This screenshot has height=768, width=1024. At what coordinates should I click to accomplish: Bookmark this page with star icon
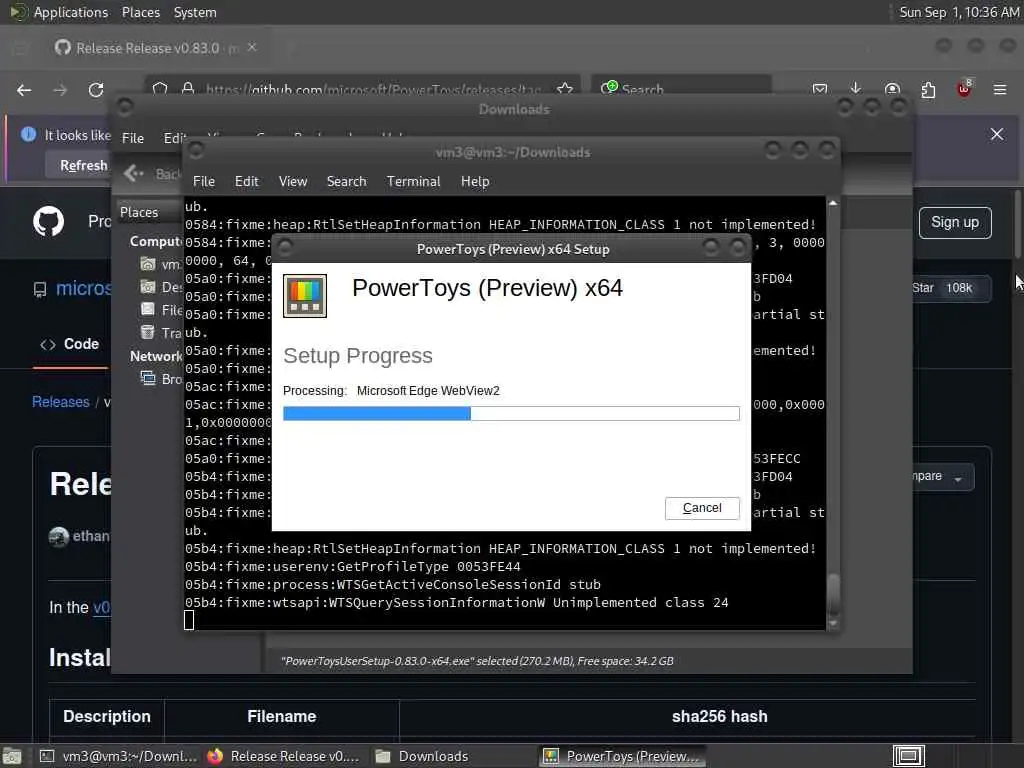[565, 89]
